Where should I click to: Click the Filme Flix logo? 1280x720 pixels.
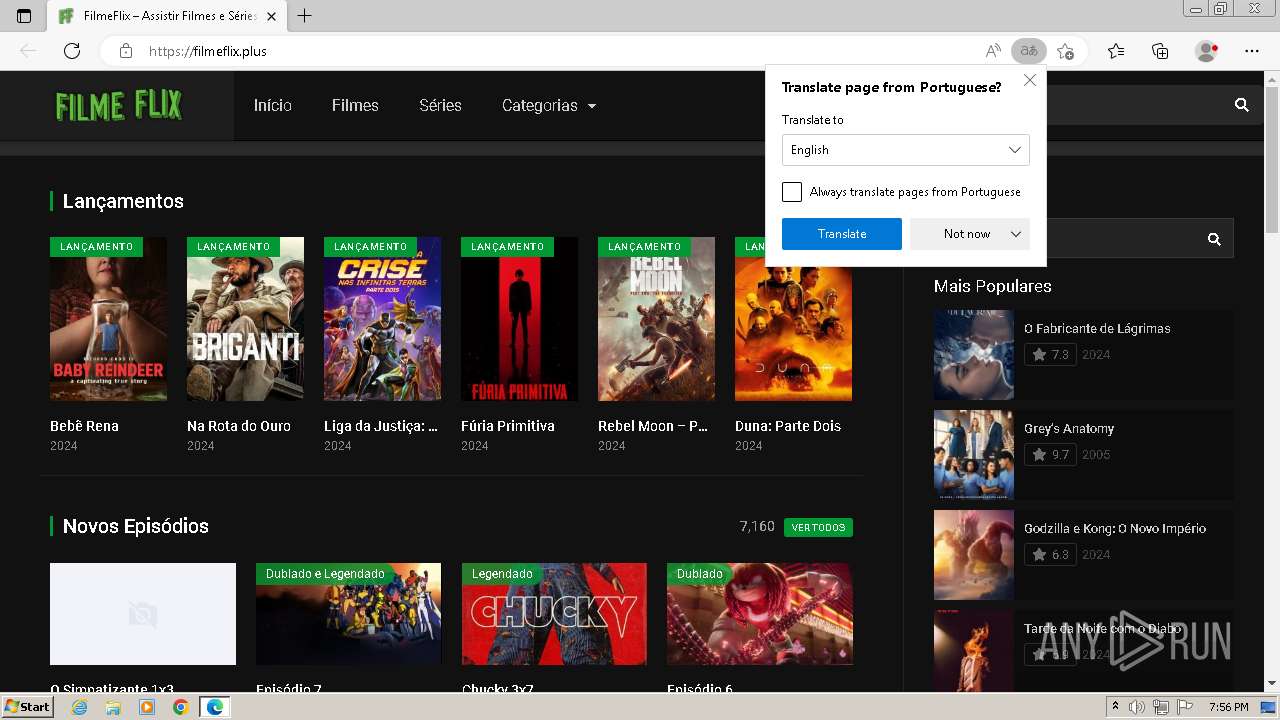coord(118,105)
